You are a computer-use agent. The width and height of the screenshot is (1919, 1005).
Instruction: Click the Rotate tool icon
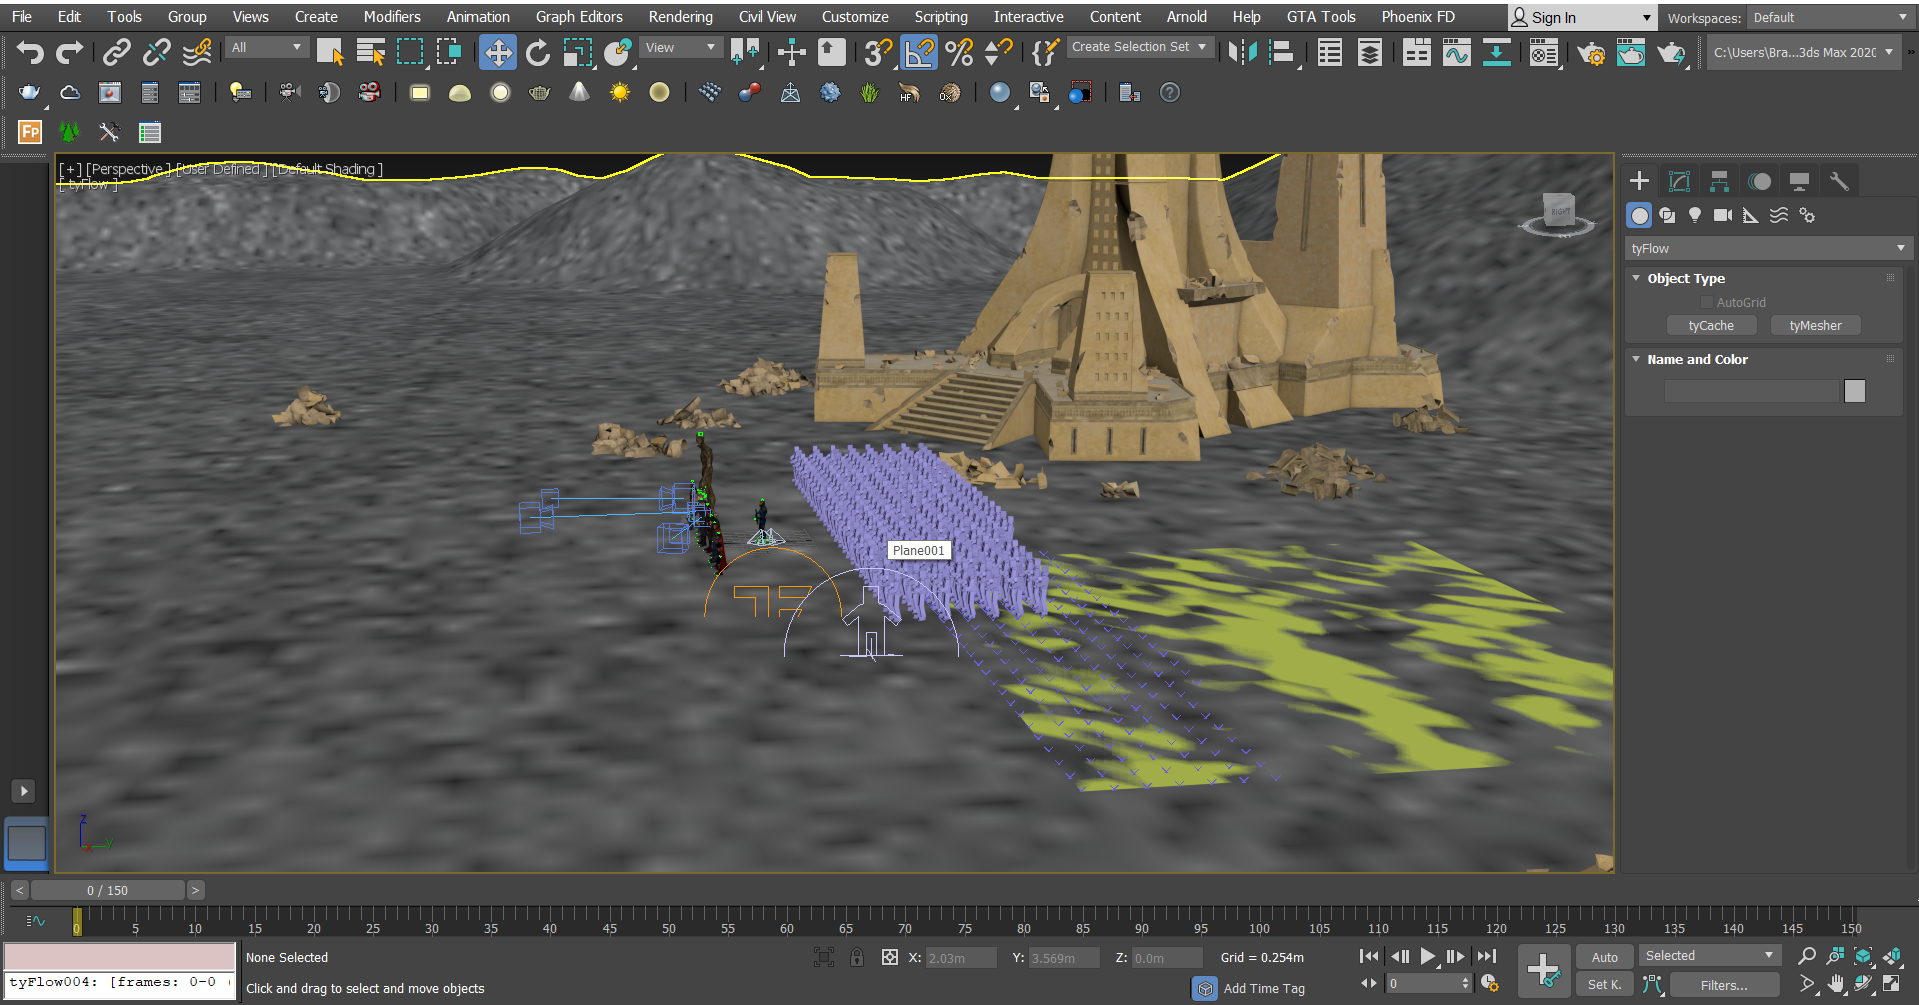(537, 52)
